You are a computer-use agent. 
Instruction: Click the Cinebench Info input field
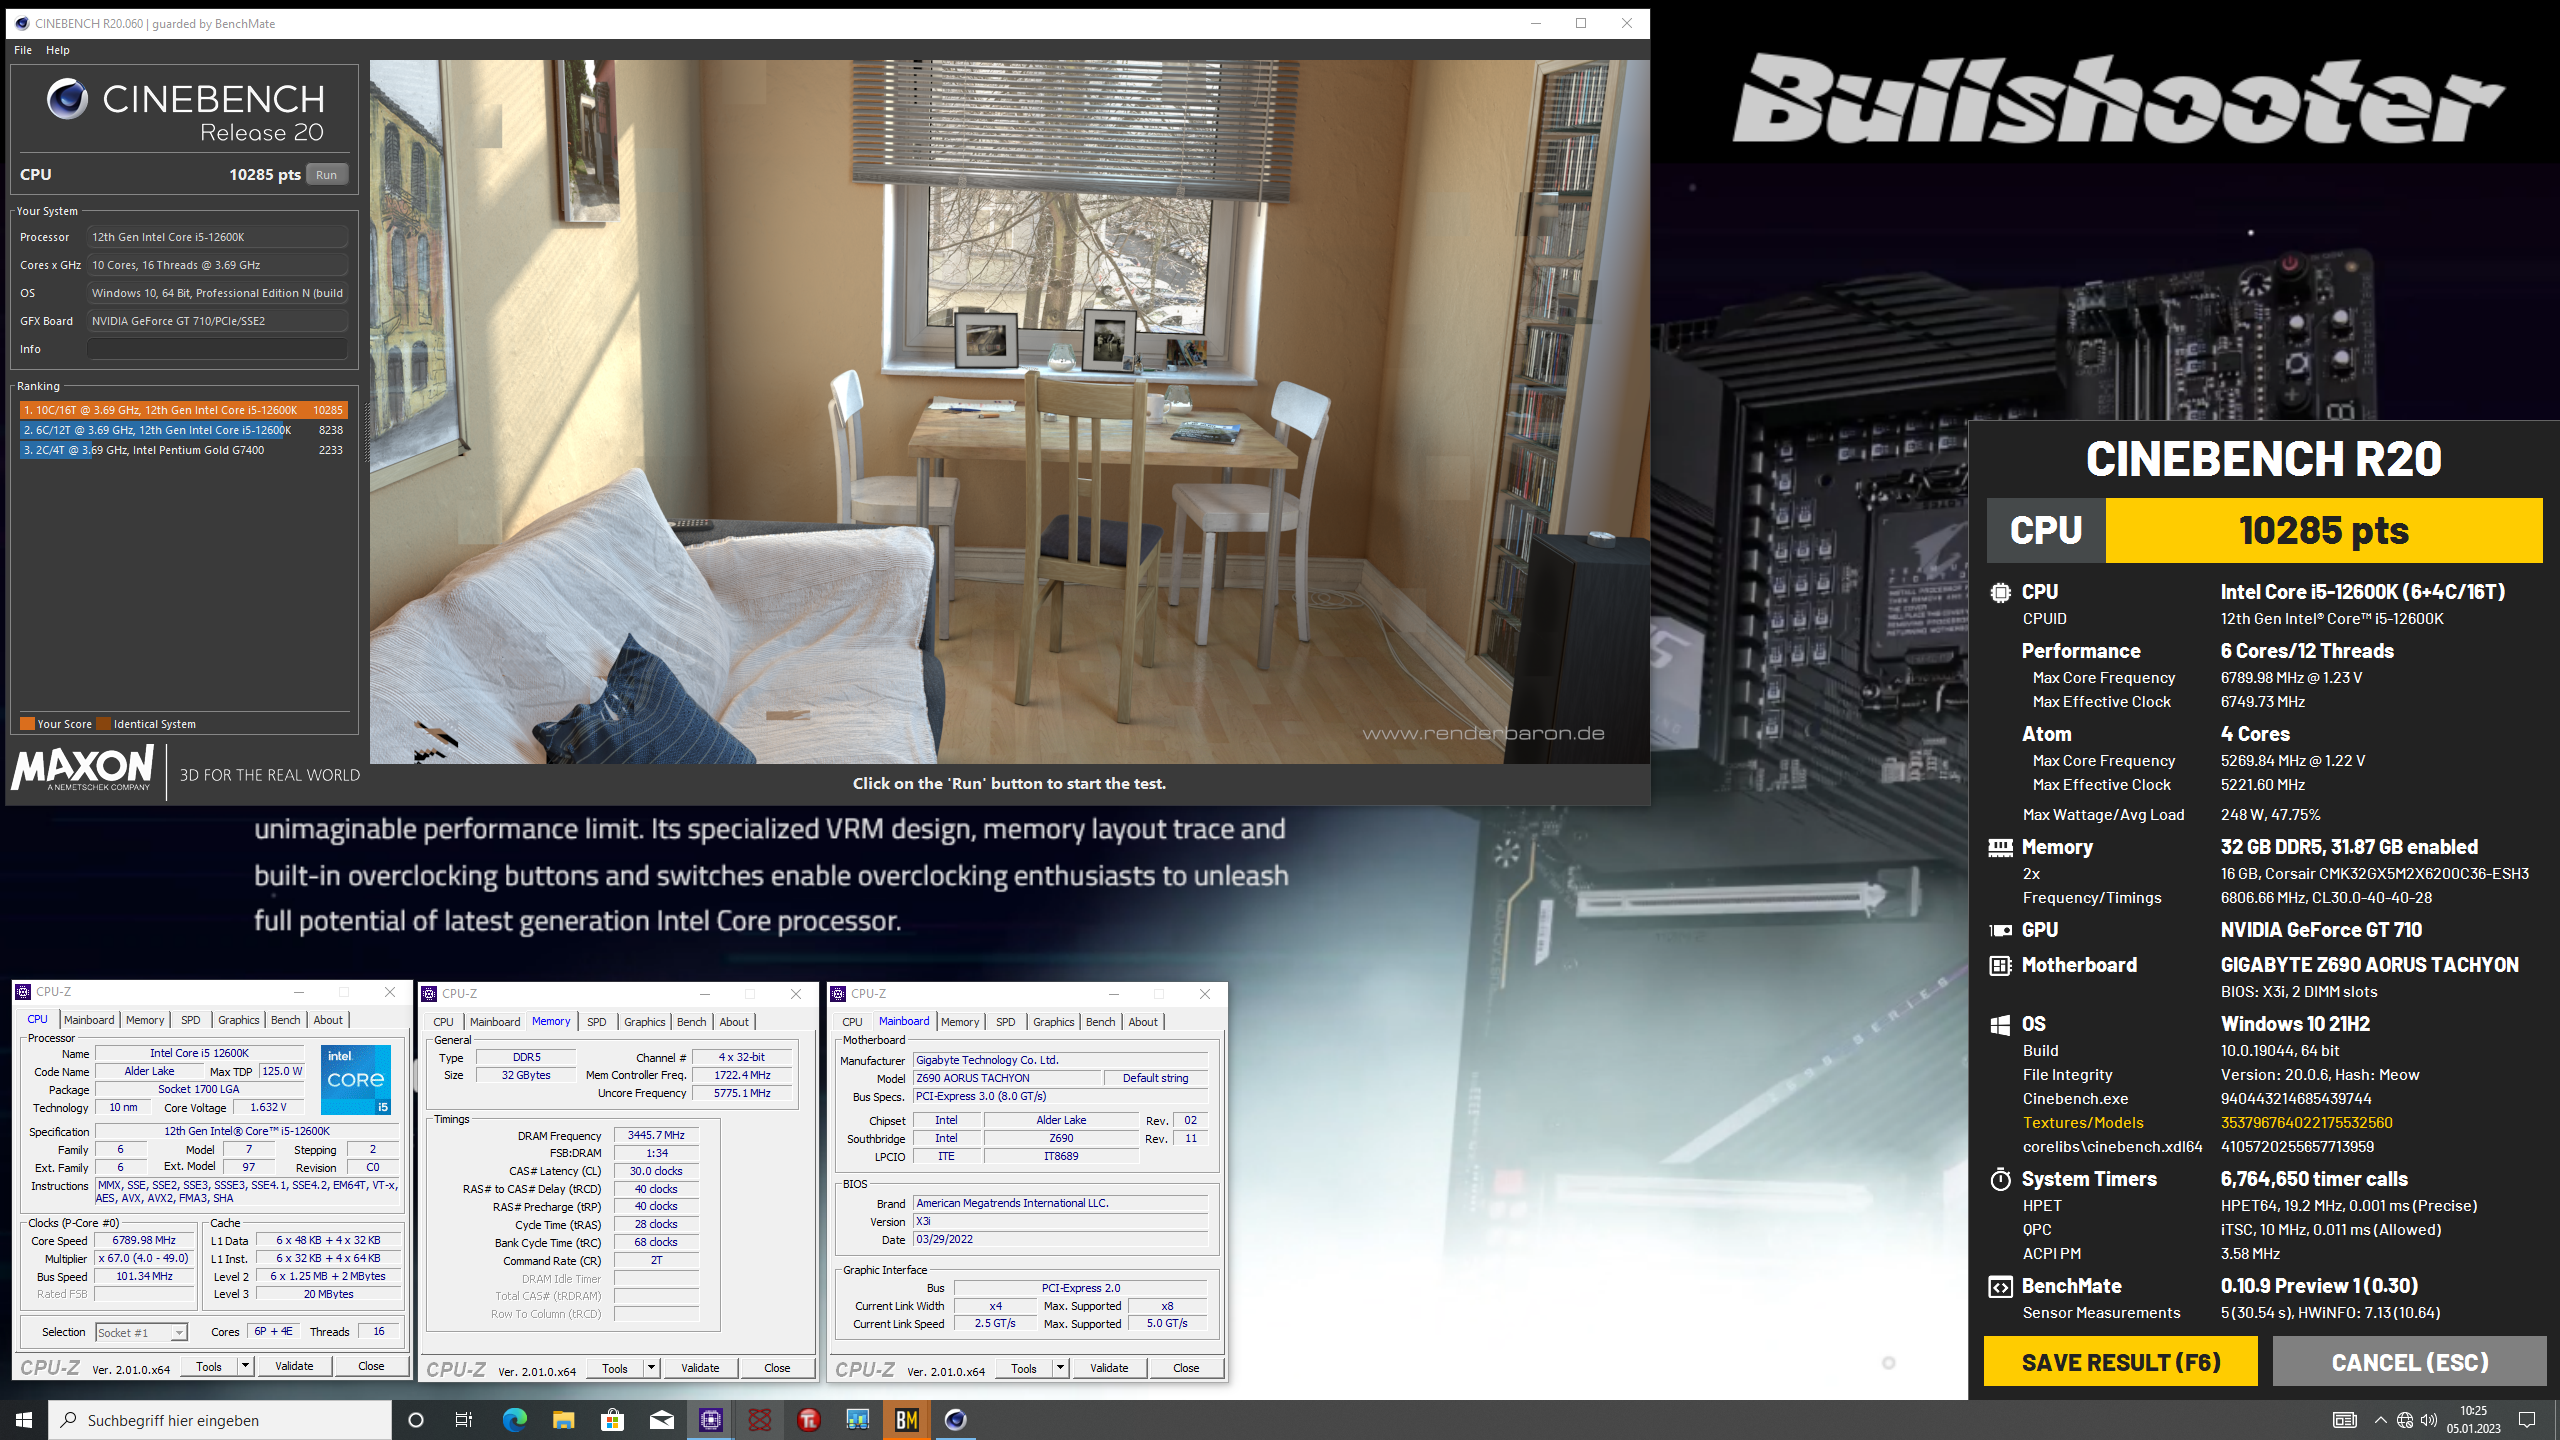217,349
